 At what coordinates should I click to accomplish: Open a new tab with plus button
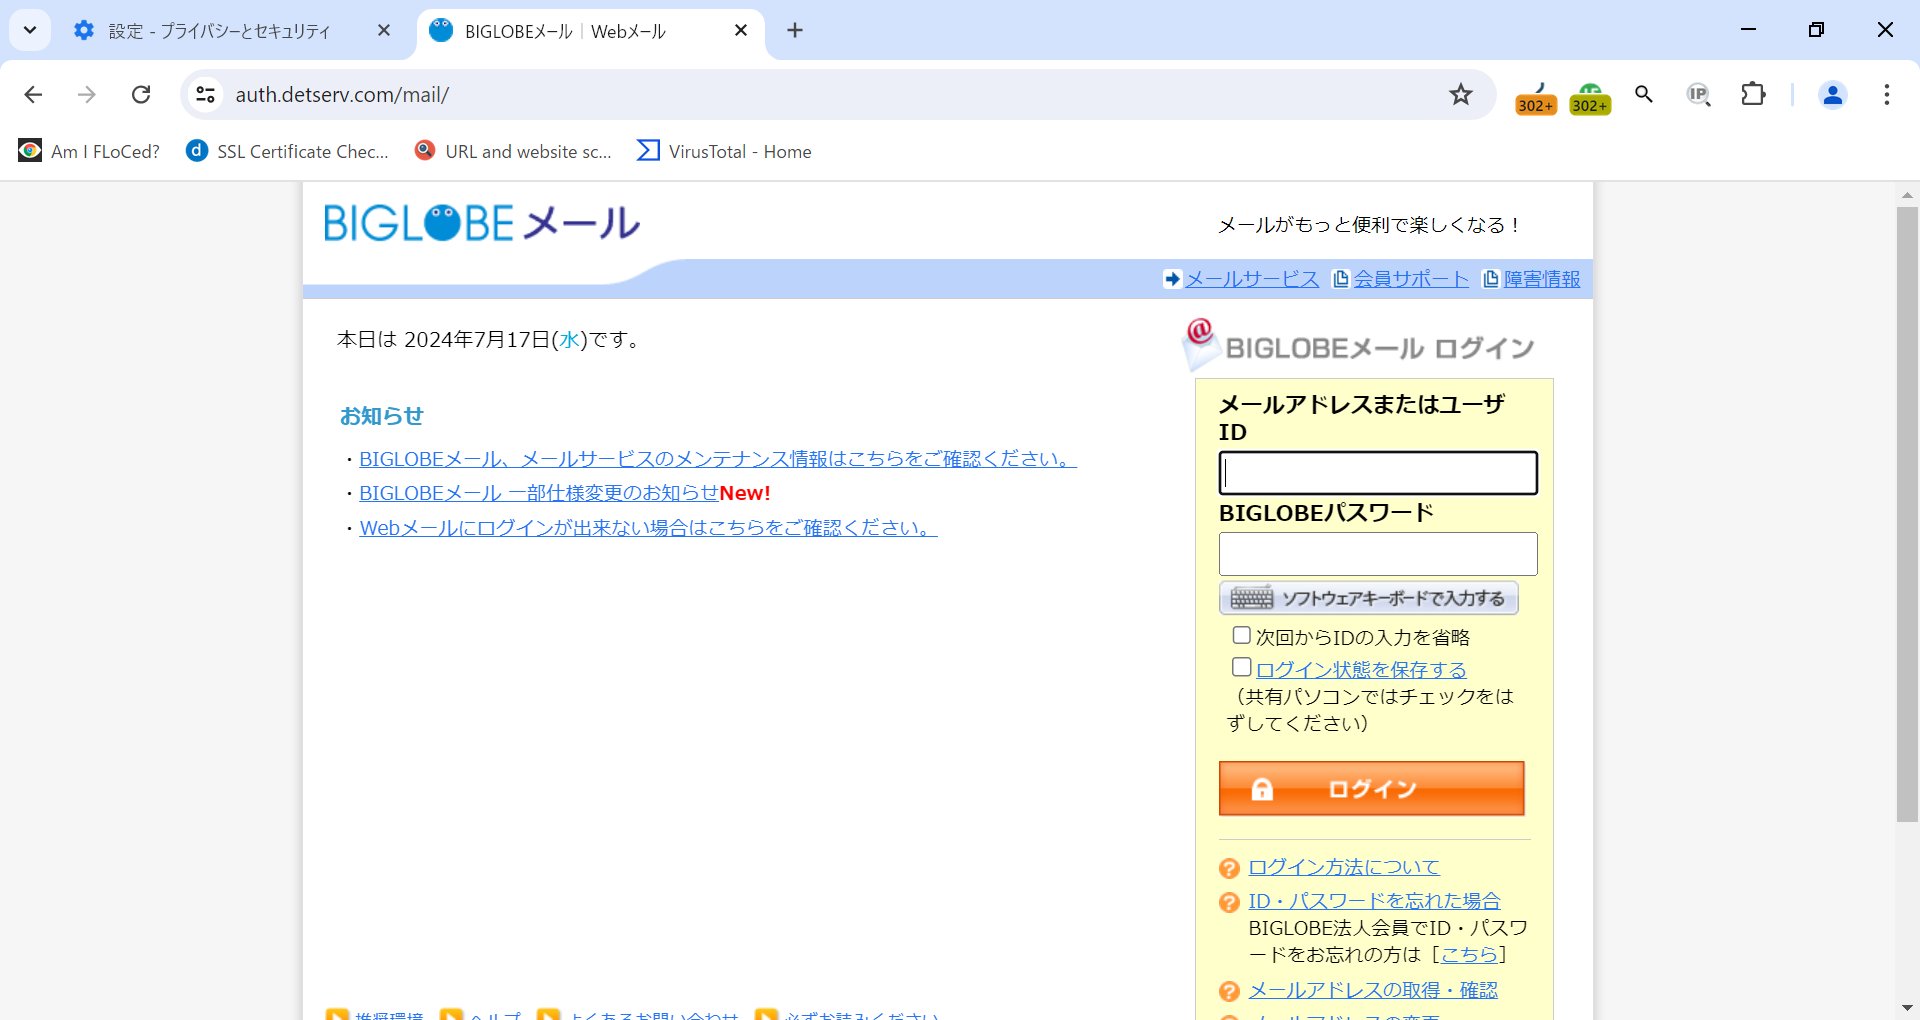pos(795,30)
